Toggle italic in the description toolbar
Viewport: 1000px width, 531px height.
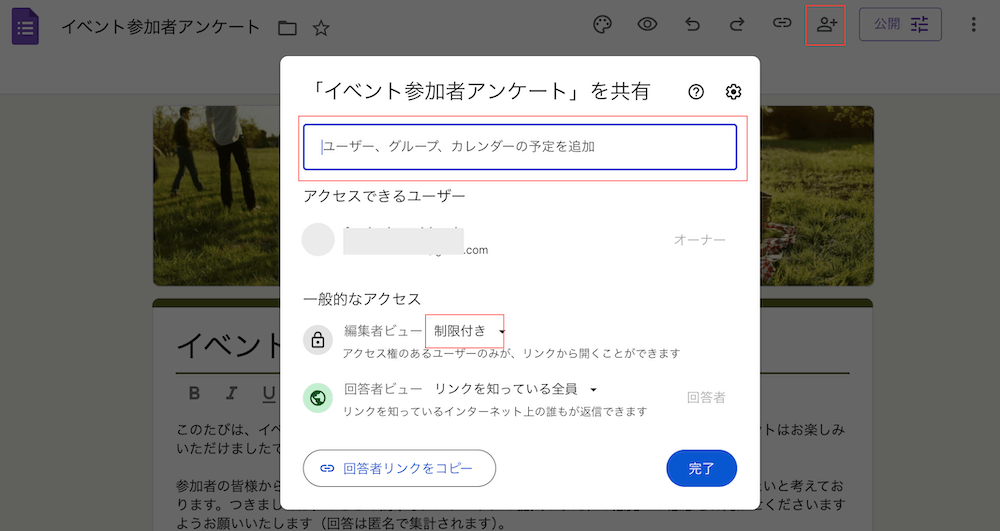click(x=232, y=393)
